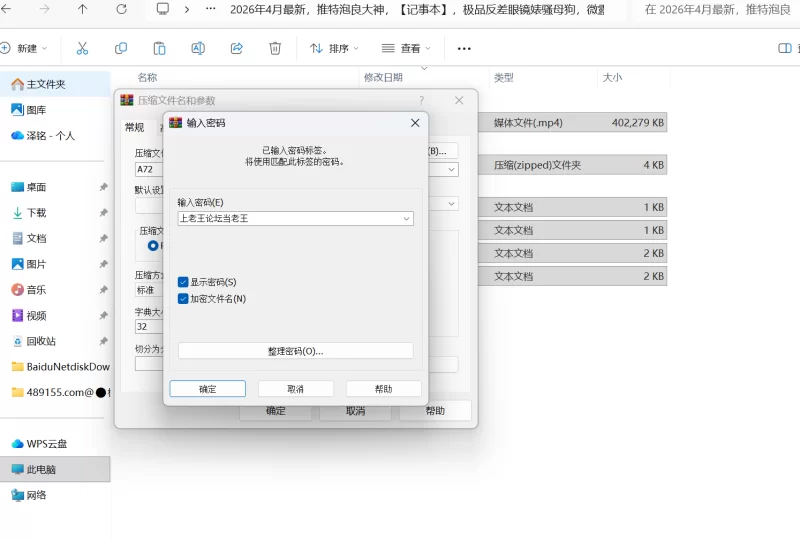Select 此电脑 in sidebar
This screenshot has height=540, width=800.
point(55,469)
